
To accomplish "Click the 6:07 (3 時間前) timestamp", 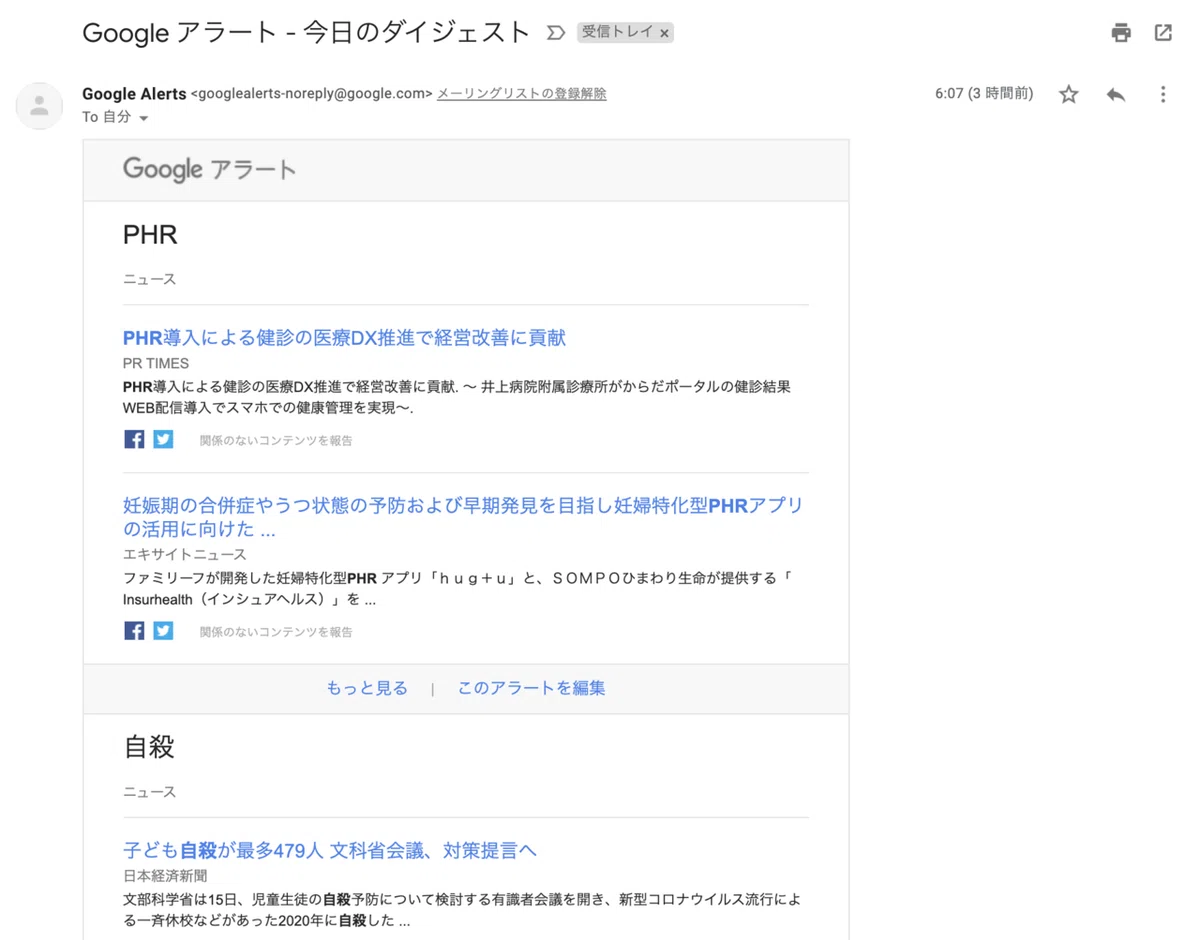I will click(984, 93).
